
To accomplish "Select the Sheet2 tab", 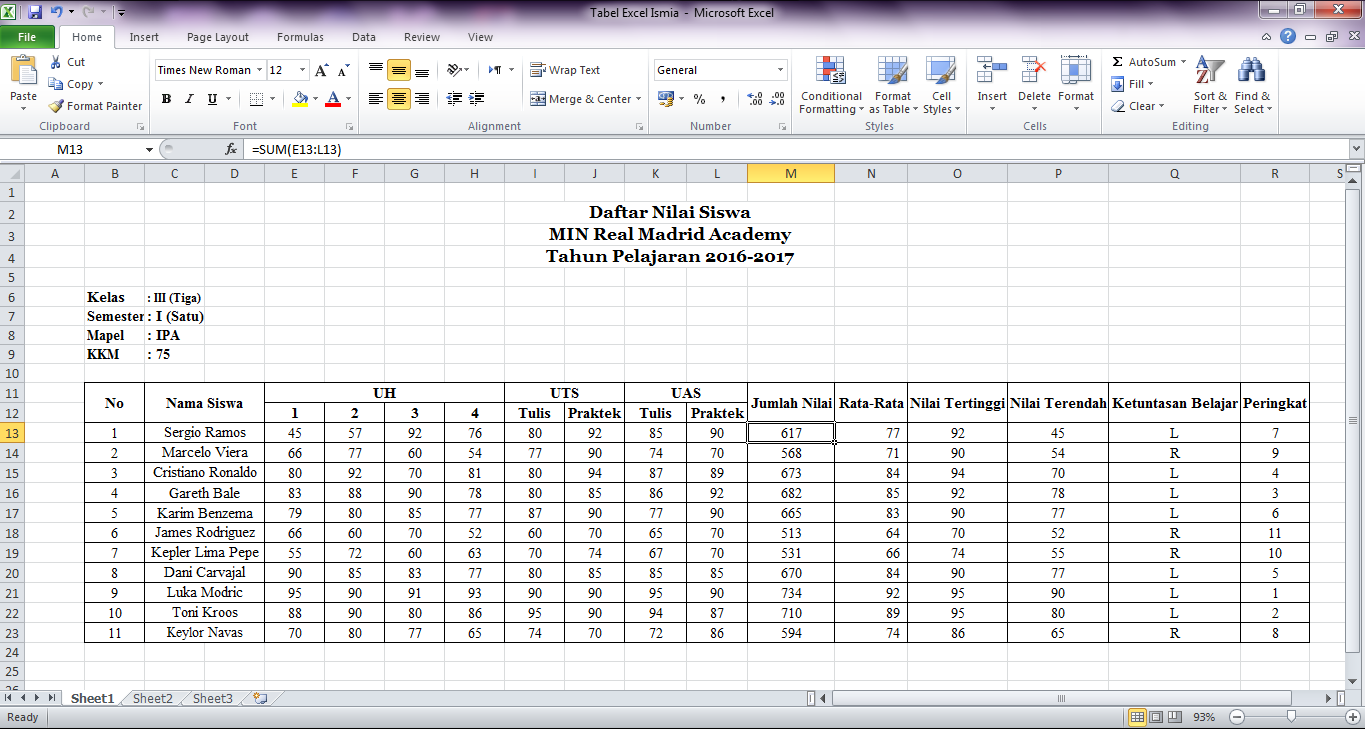I will [151, 698].
